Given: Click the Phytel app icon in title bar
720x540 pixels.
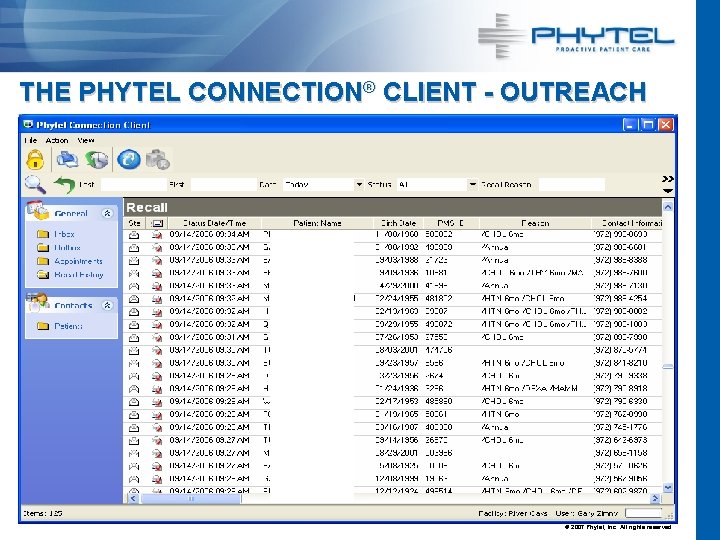Looking at the screenshot, I should (x=28, y=124).
